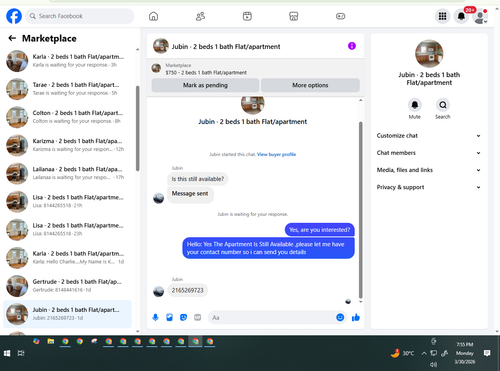
Task: Click the back arrow beside Marketplace
Action: click(12, 38)
